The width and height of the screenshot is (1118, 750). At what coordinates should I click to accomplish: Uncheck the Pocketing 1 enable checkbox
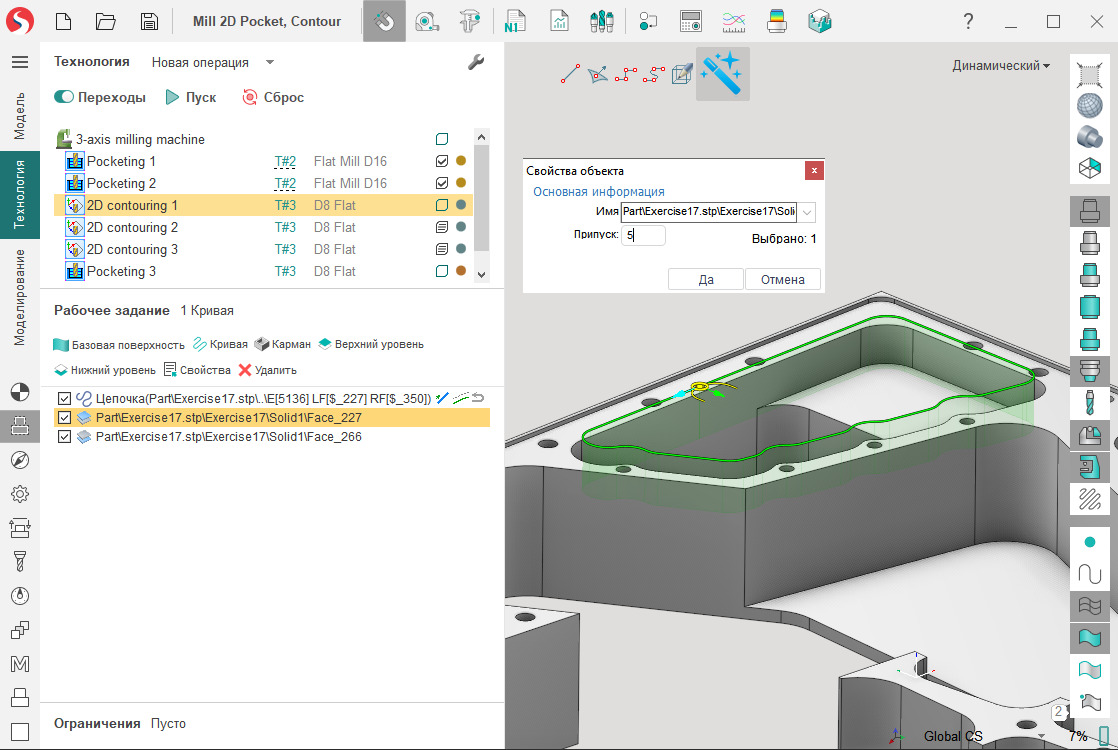(442, 161)
